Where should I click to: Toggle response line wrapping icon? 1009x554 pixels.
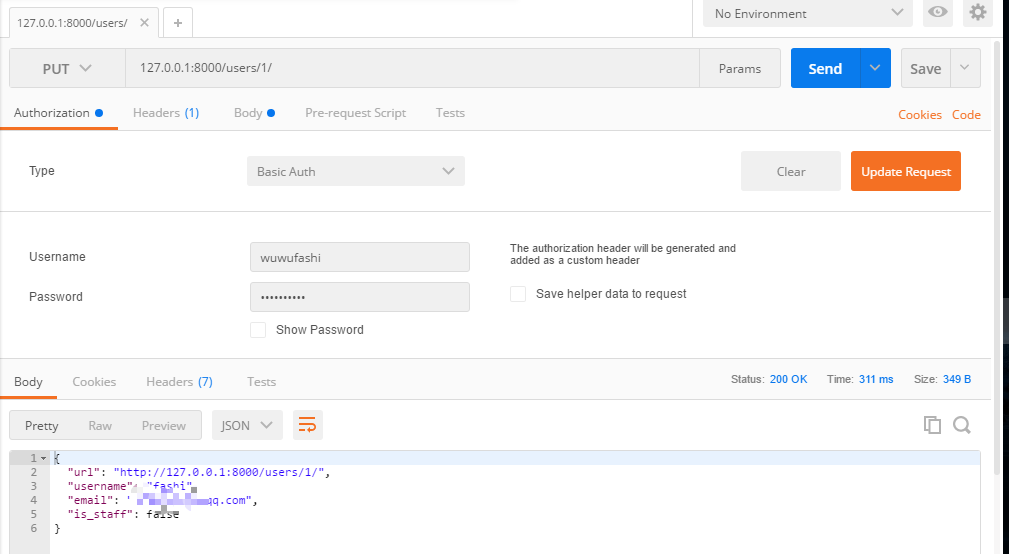point(308,425)
